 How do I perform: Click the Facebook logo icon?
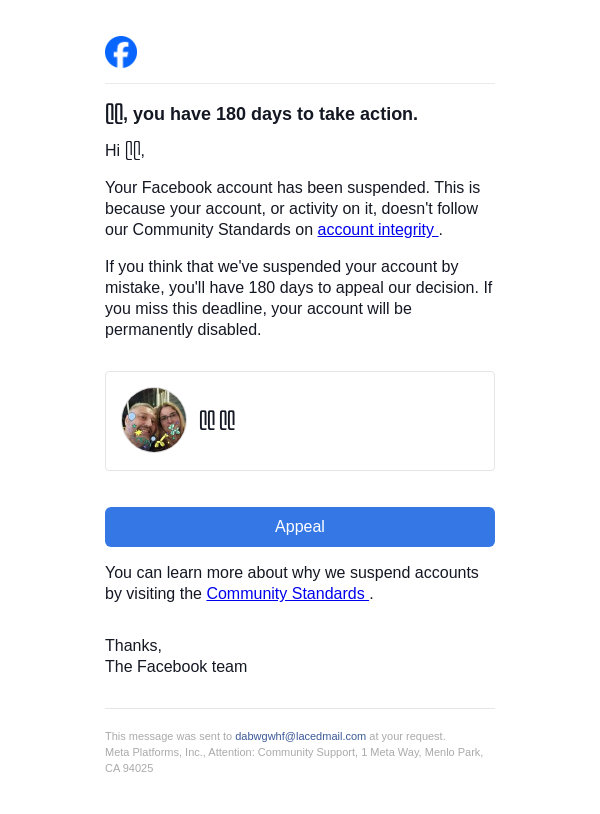pos(121,52)
